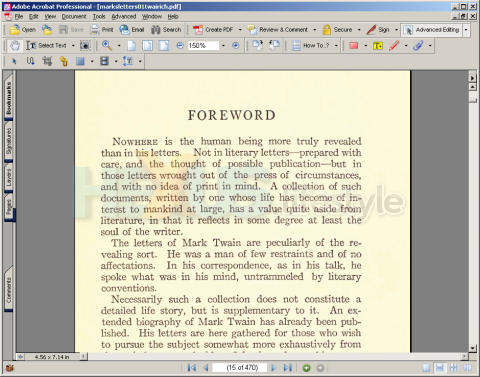Click the Zoom In plus button

tap(236, 46)
